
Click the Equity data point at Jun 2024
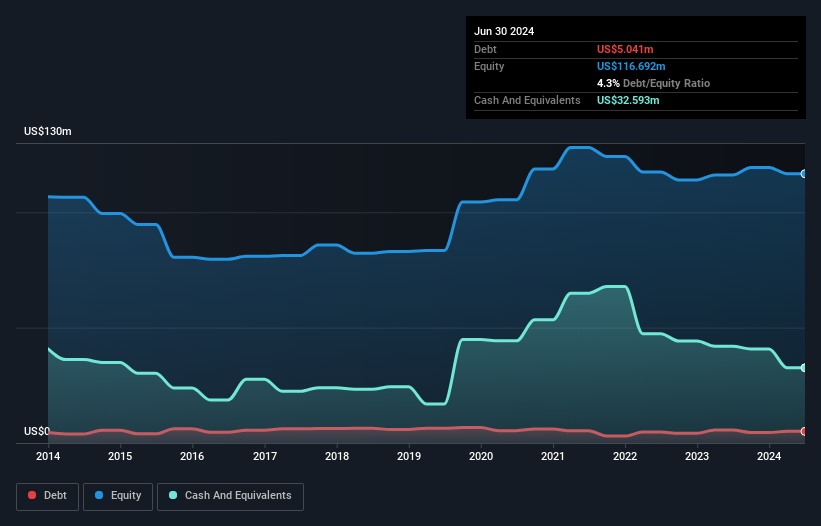pos(804,174)
